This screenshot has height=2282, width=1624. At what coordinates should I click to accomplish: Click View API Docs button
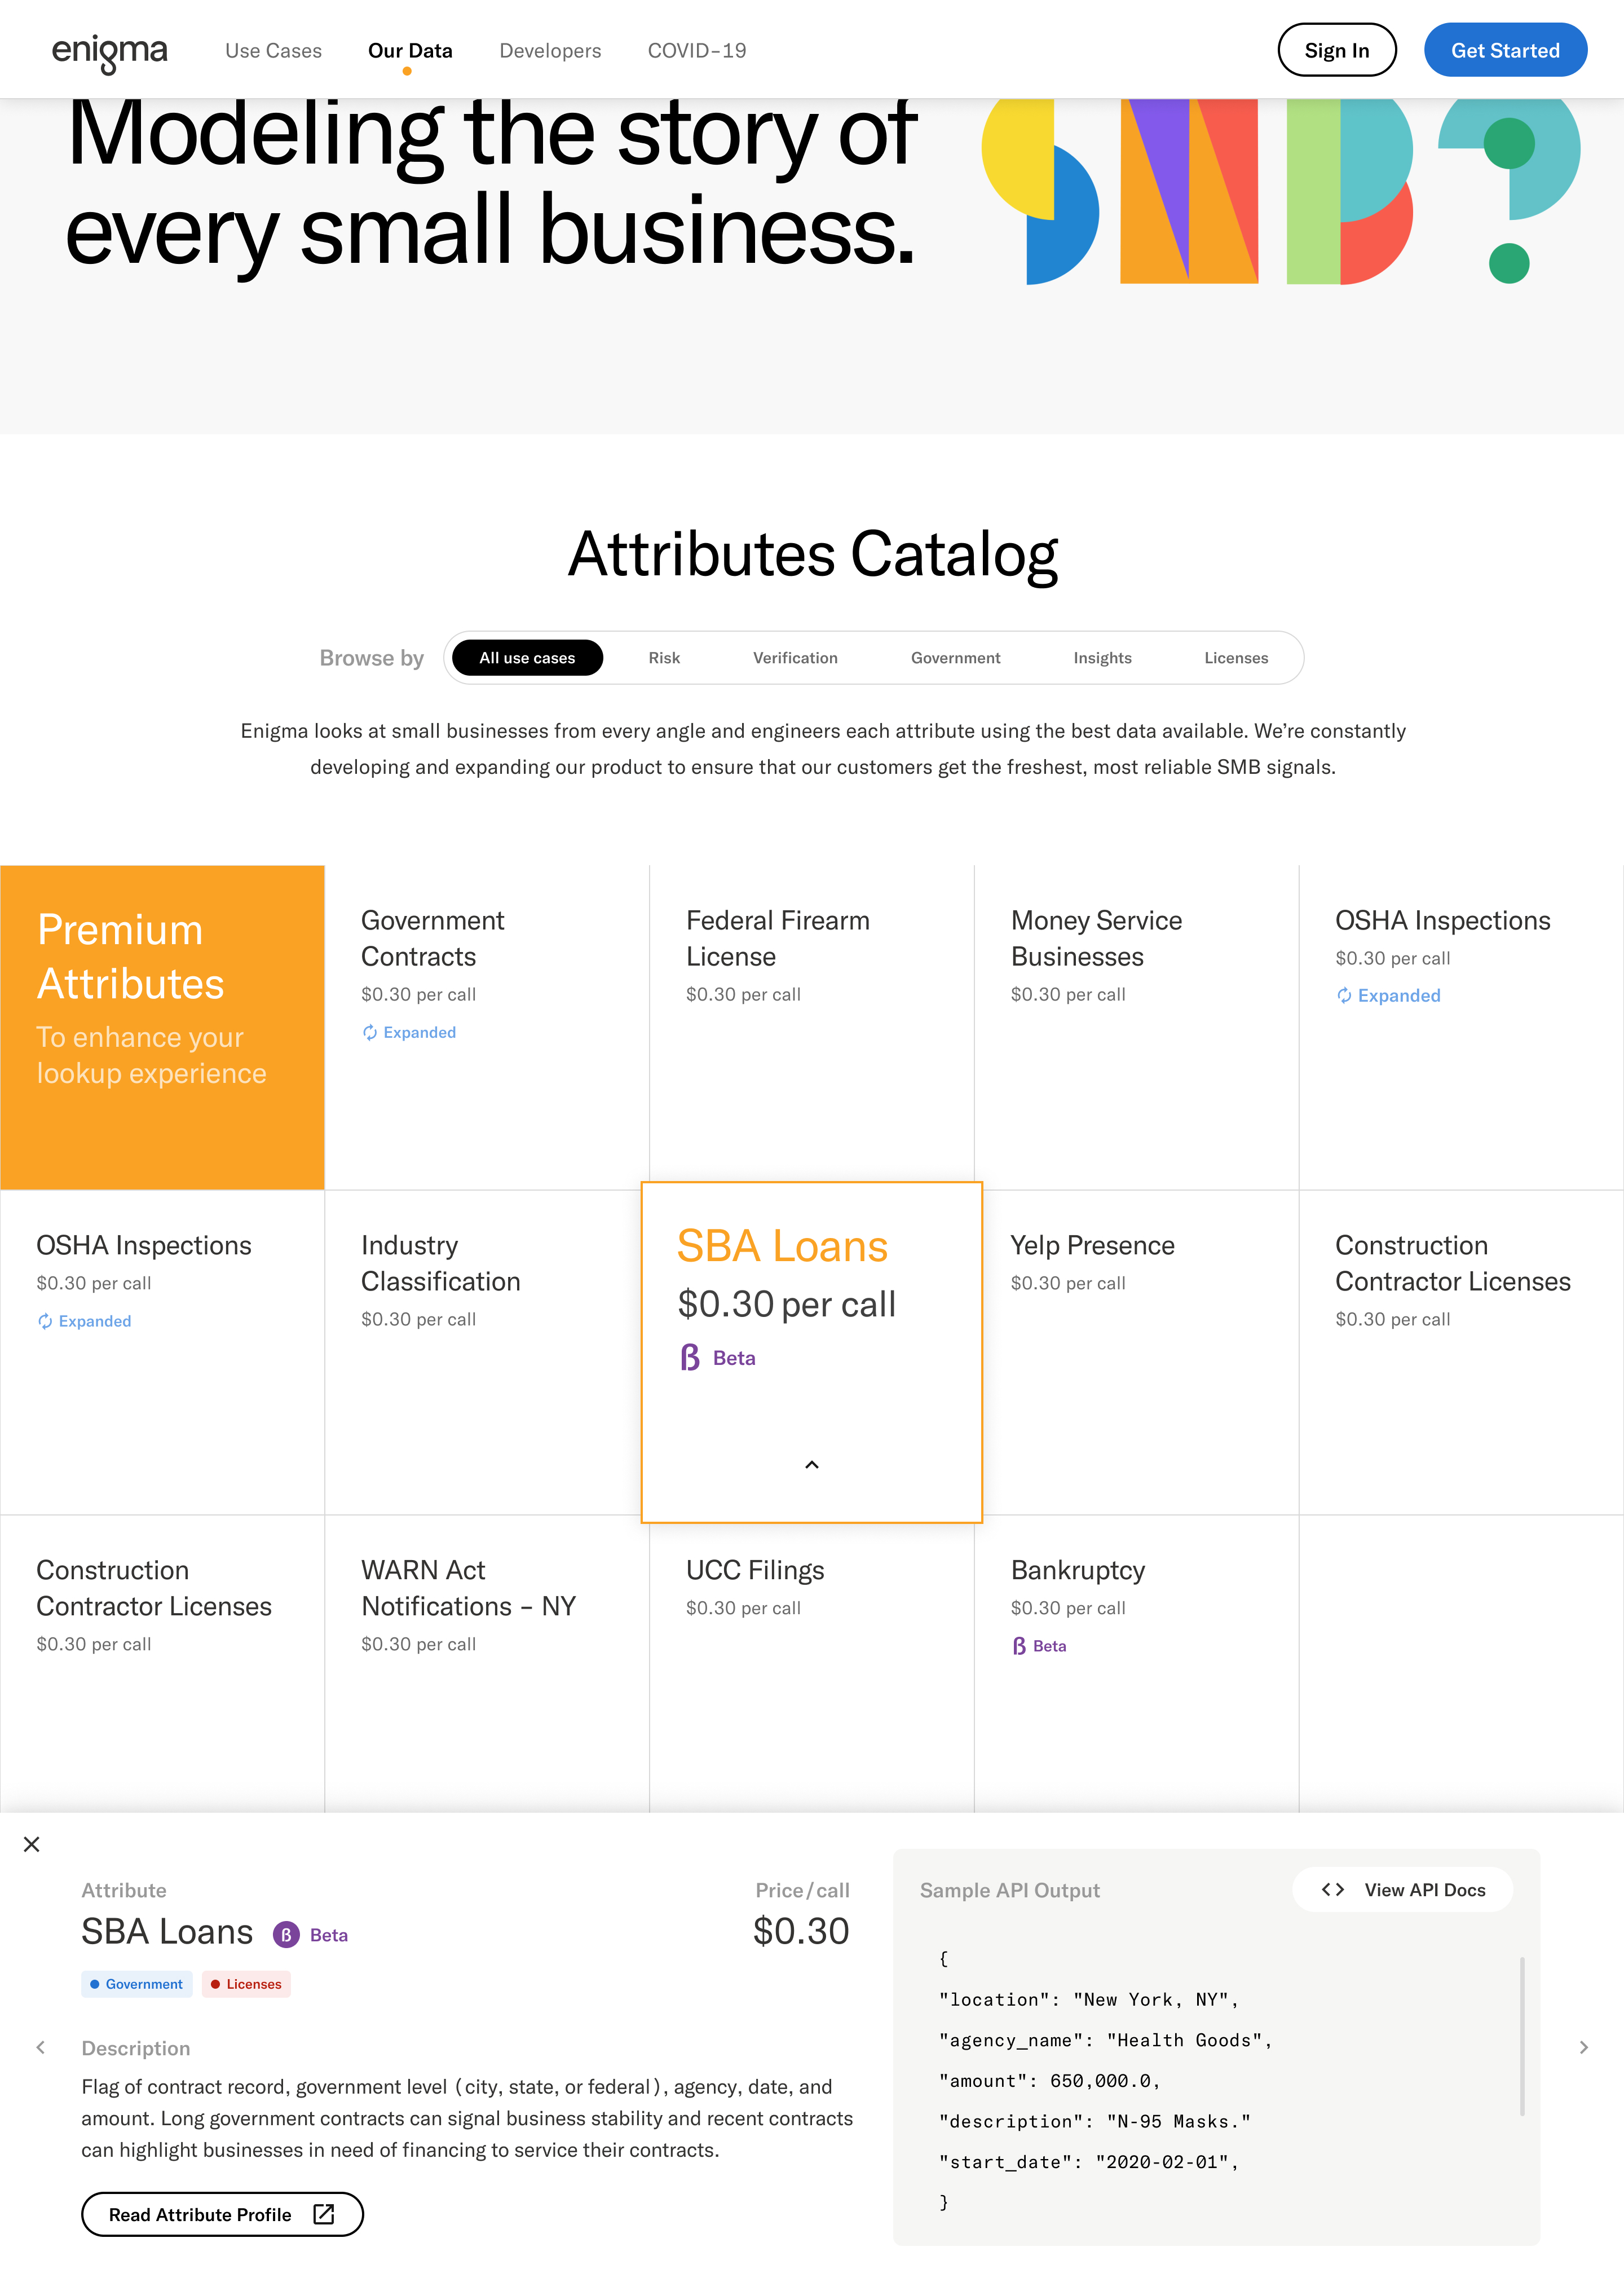tap(1402, 1891)
